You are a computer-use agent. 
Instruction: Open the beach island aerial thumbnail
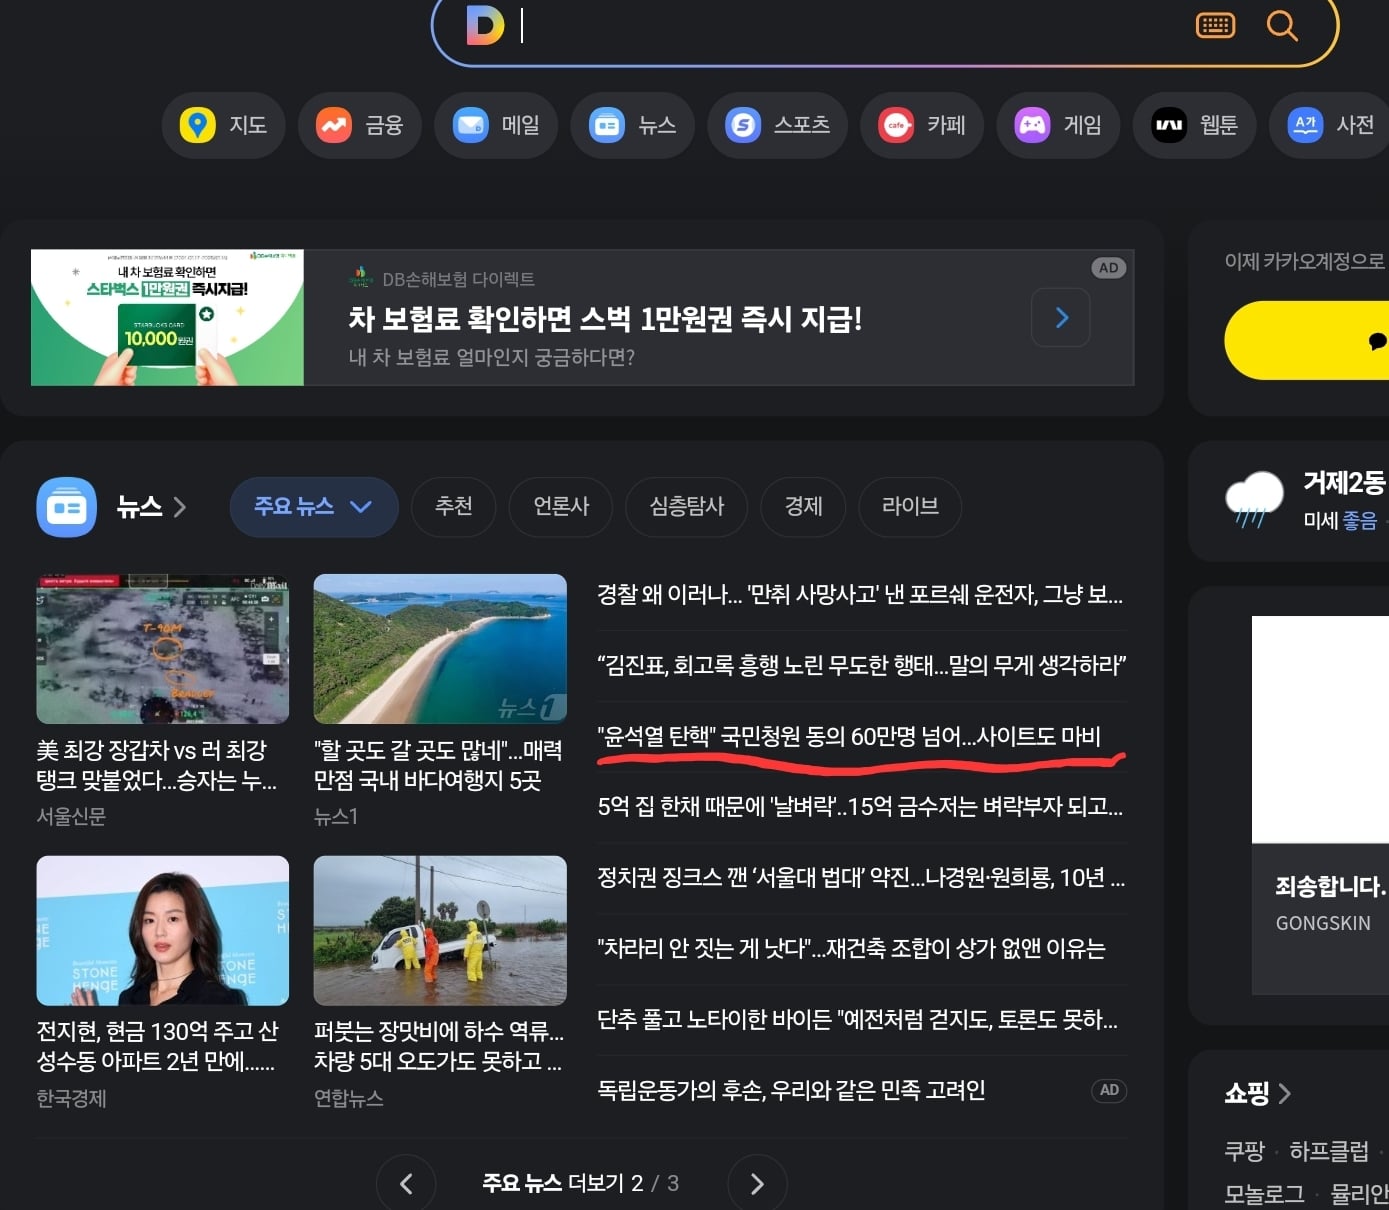tap(440, 649)
